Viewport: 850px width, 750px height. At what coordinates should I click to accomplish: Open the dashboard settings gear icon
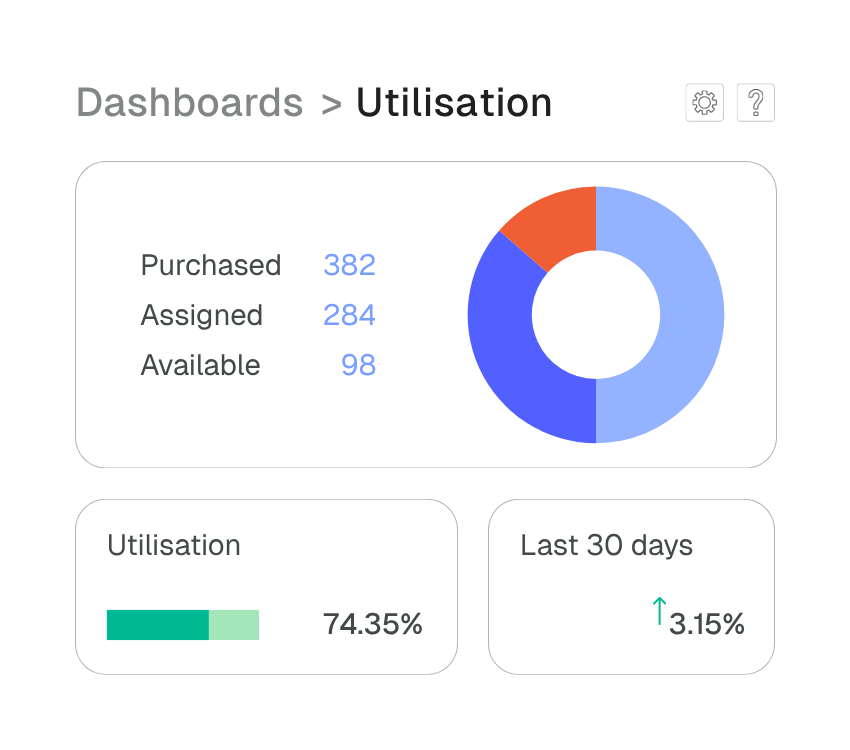click(x=703, y=103)
